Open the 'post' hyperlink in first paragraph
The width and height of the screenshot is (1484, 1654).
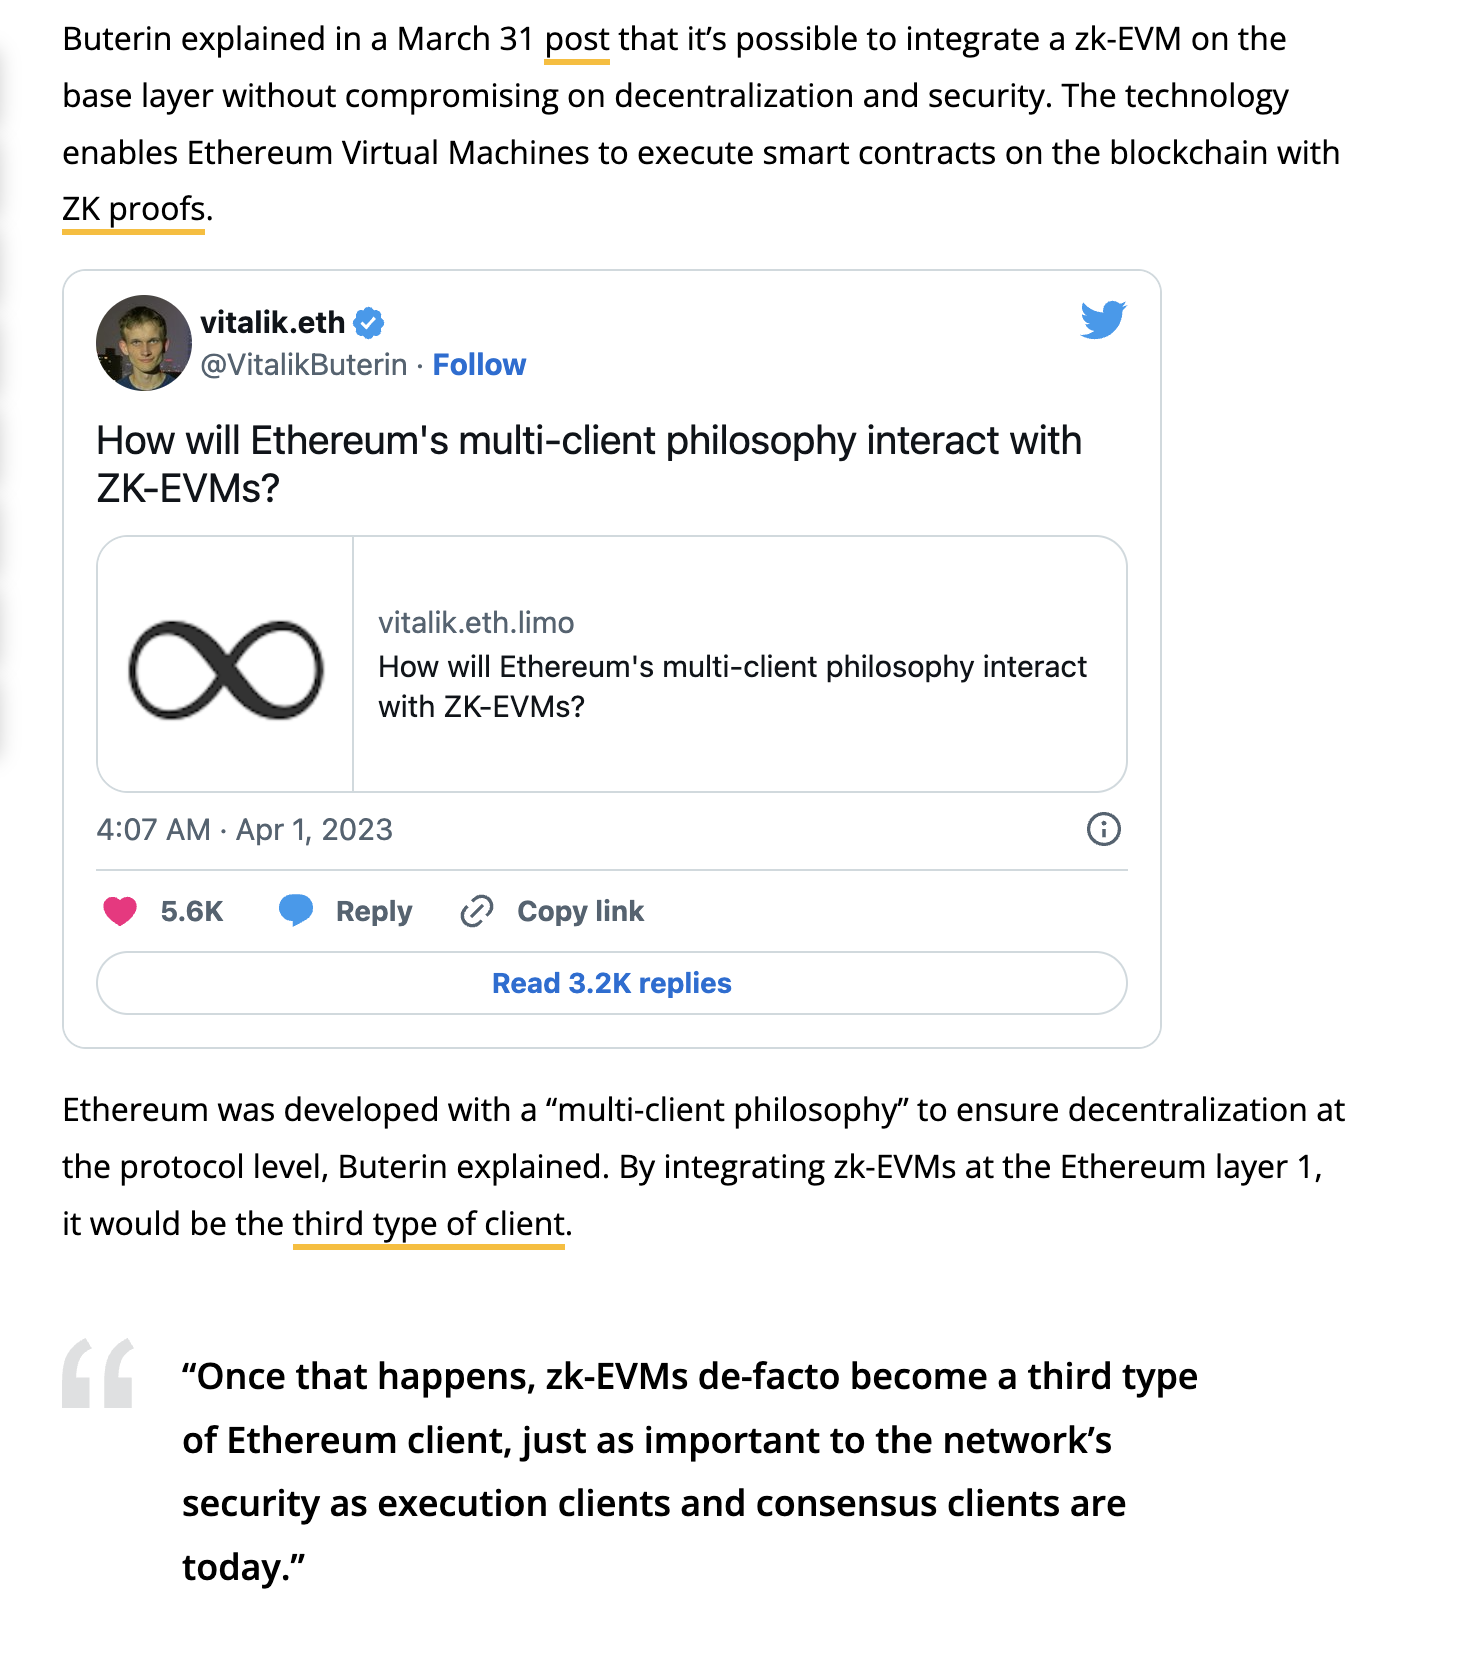click(x=577, y=40)
